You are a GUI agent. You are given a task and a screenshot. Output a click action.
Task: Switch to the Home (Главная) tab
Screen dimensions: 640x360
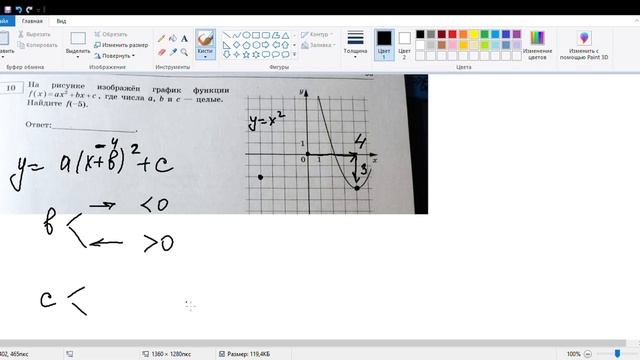(x=32, y=21)
